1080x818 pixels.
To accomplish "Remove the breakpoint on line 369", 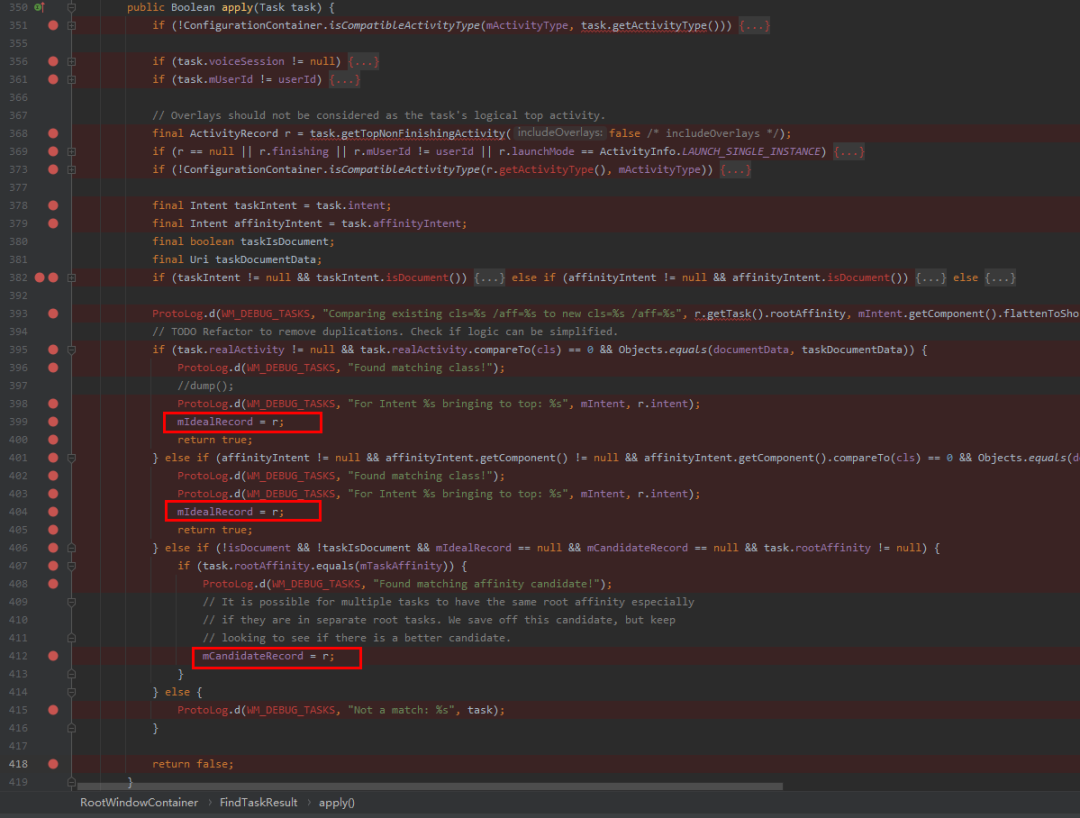I will coord(53,151).
